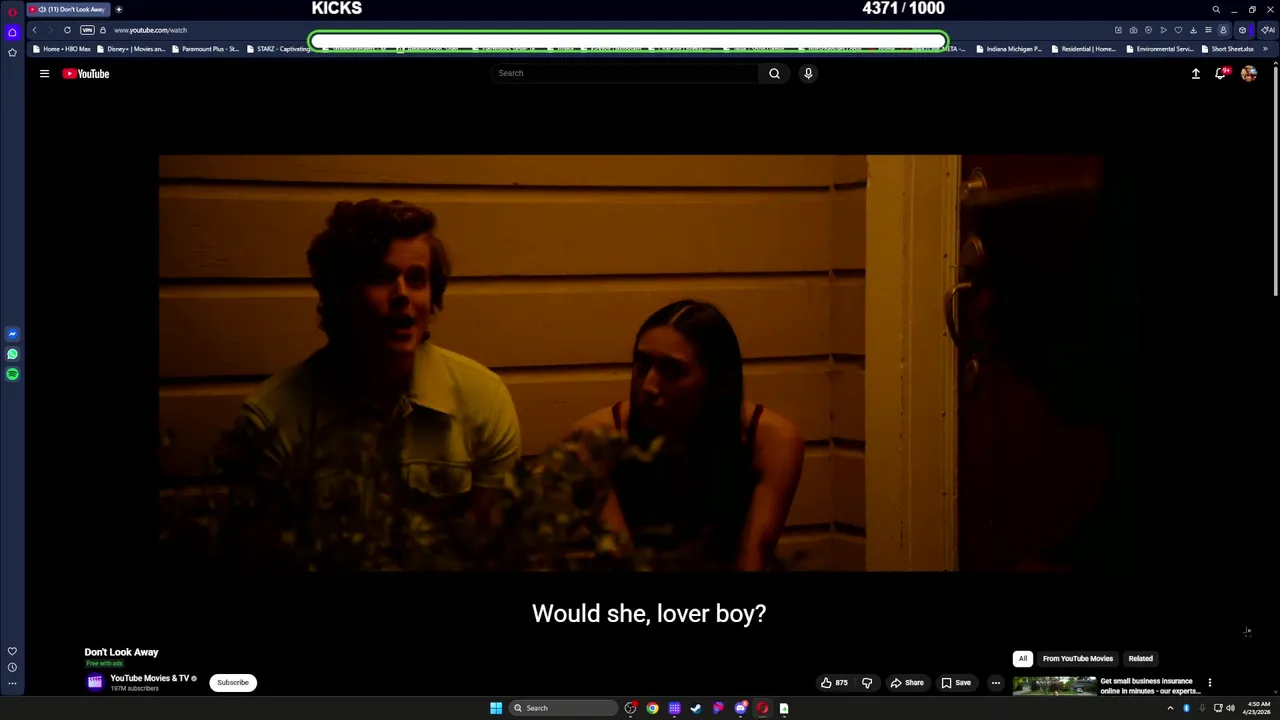Open History clock icon in Opera sidebar
This screenshot has height=720, width=1280.
(12, 667)
